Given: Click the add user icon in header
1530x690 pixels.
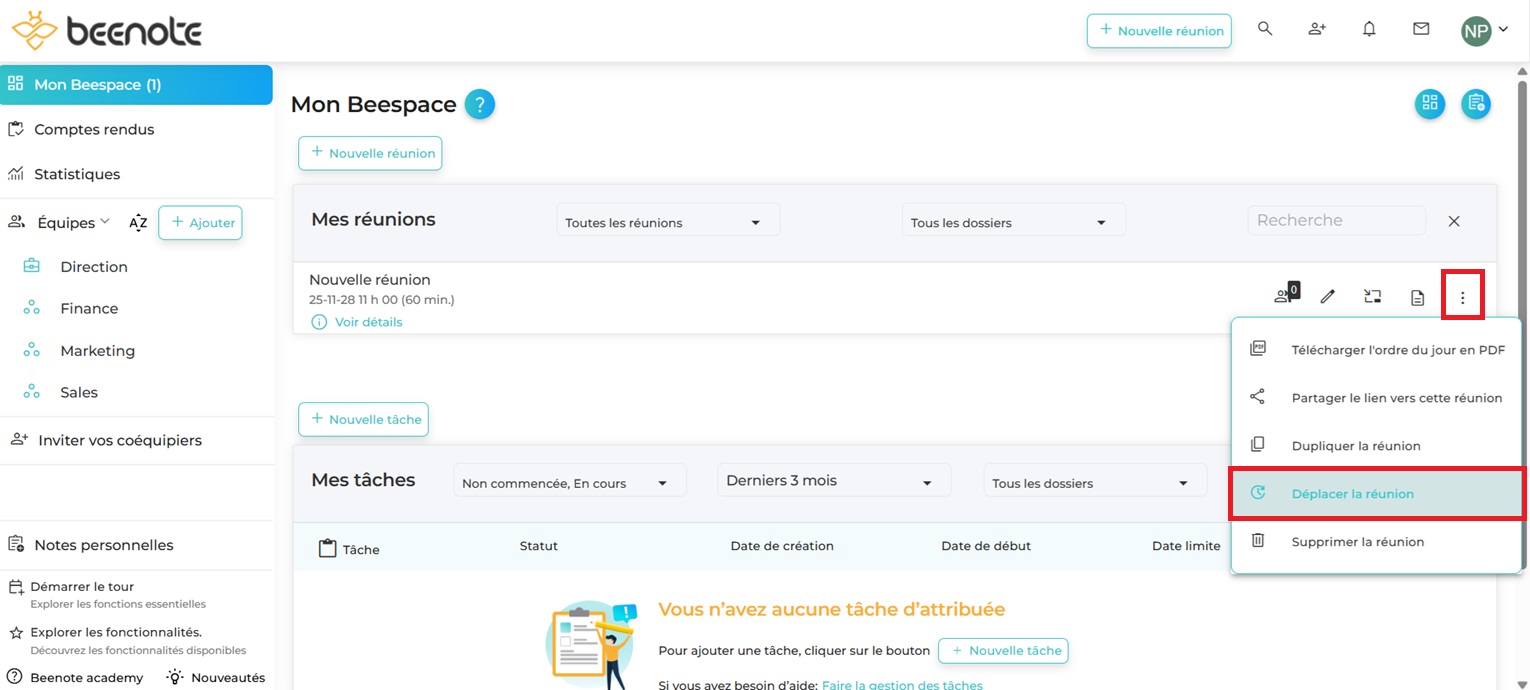Looking at the screenshot, I should [1317, 30].
